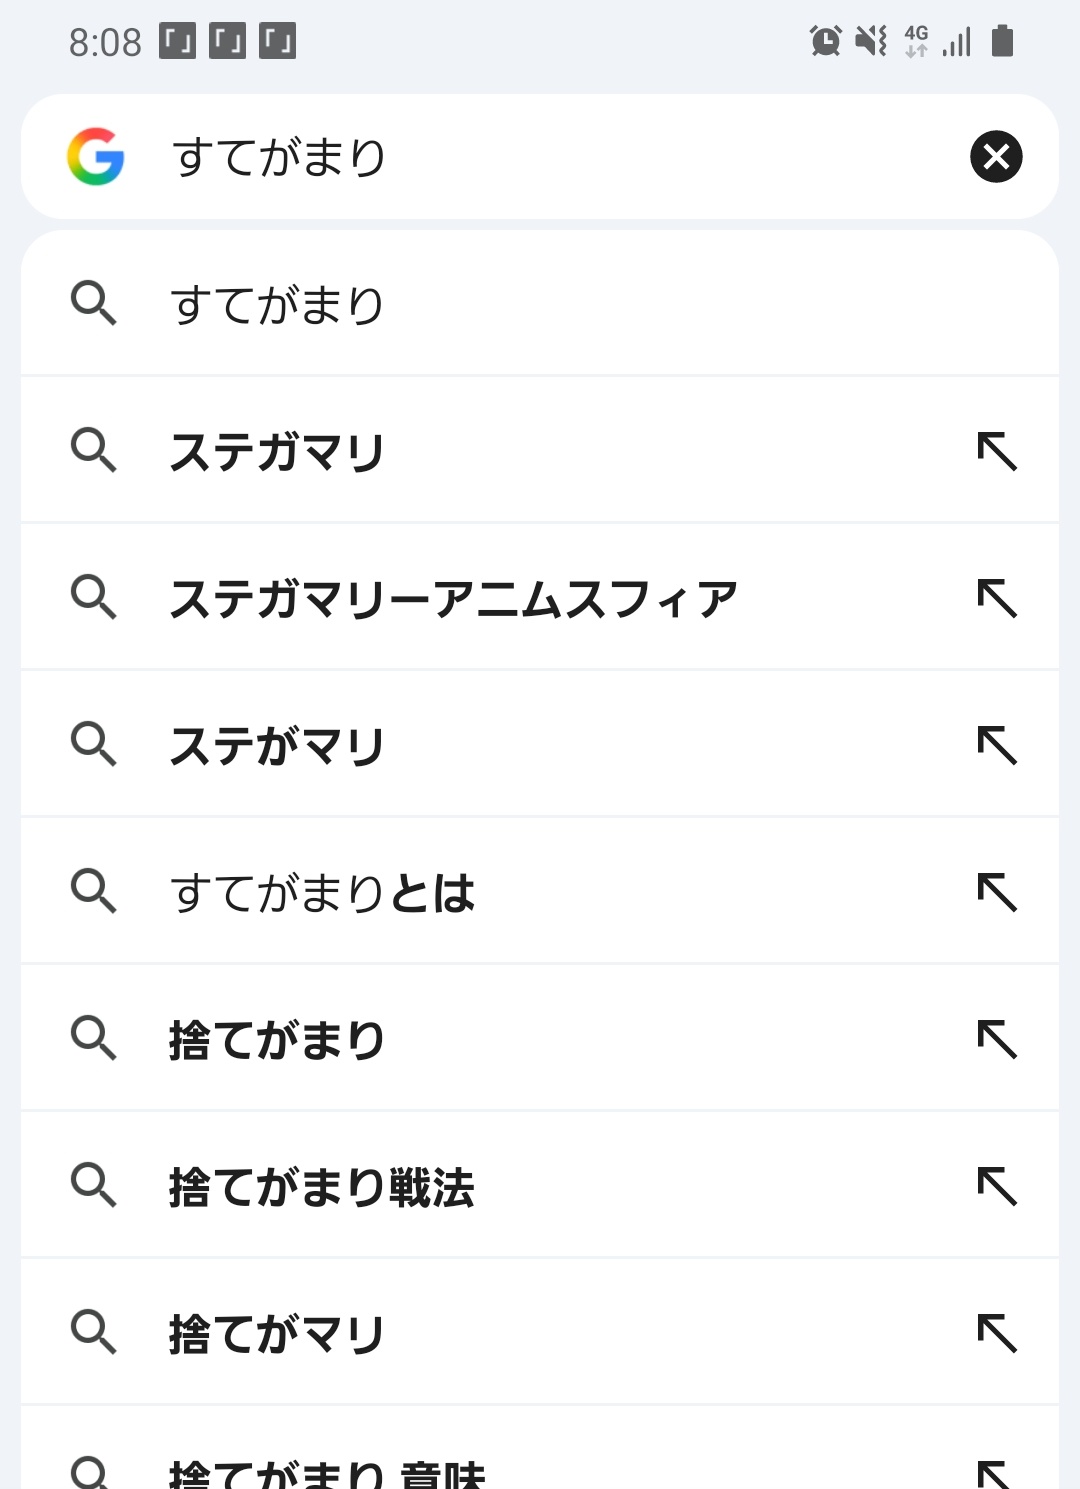
Task: Tap the alarm icon in status bar
Action: [826, 41]
